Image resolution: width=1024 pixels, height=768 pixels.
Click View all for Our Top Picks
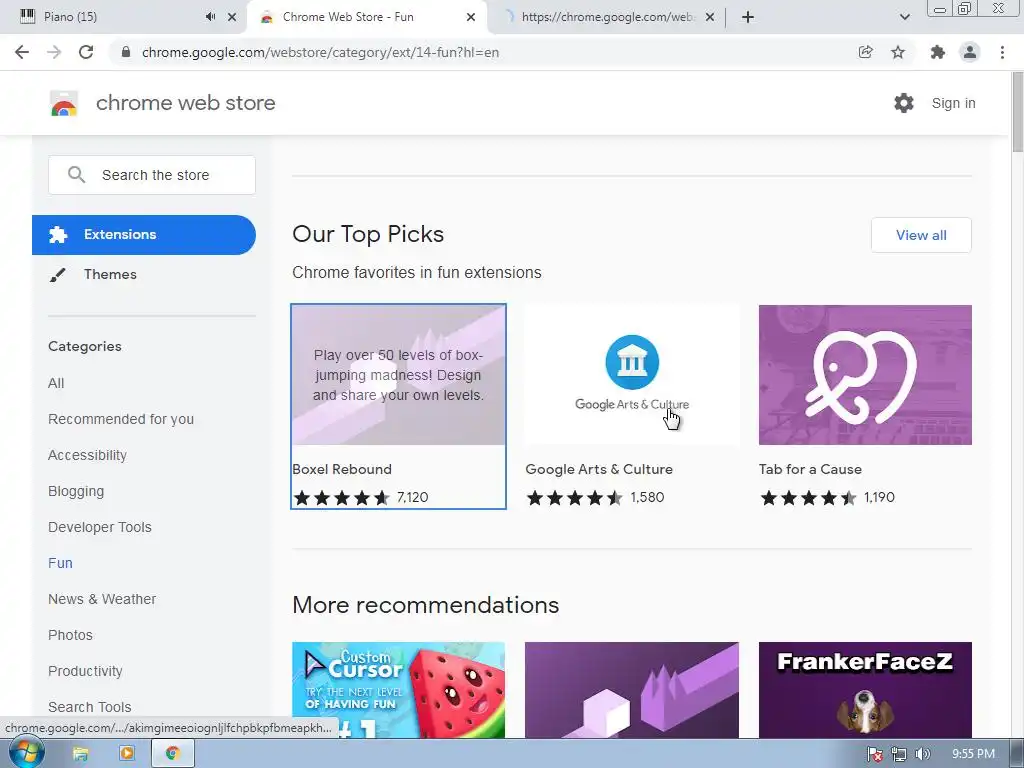pyautogui.click(x=921, y=235)
